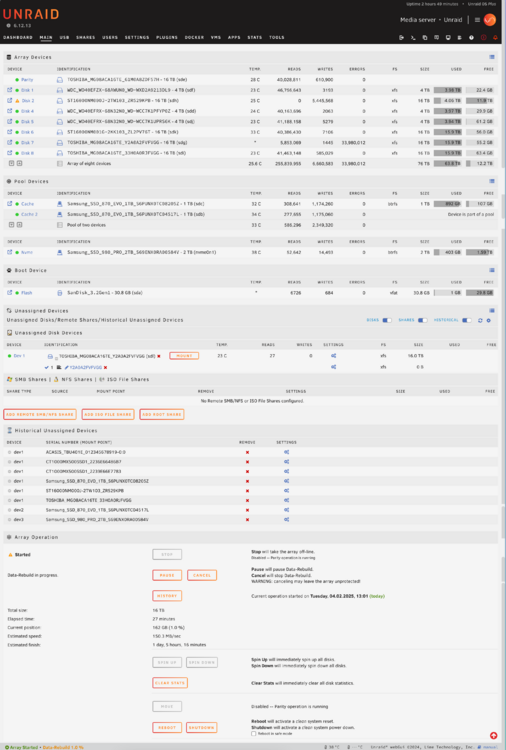Screen dimensions: 506x750
Task: Refresh Unassigned Devices with the refresh icon
Action: coord(480,320)
